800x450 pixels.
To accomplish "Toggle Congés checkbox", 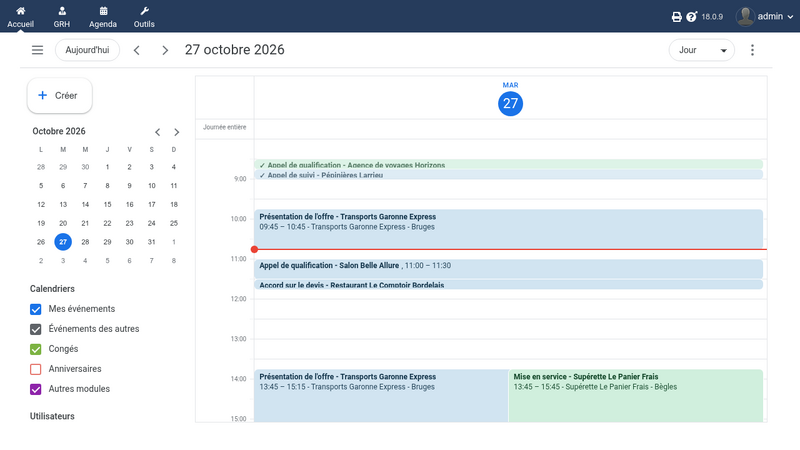I will [36, 349].
